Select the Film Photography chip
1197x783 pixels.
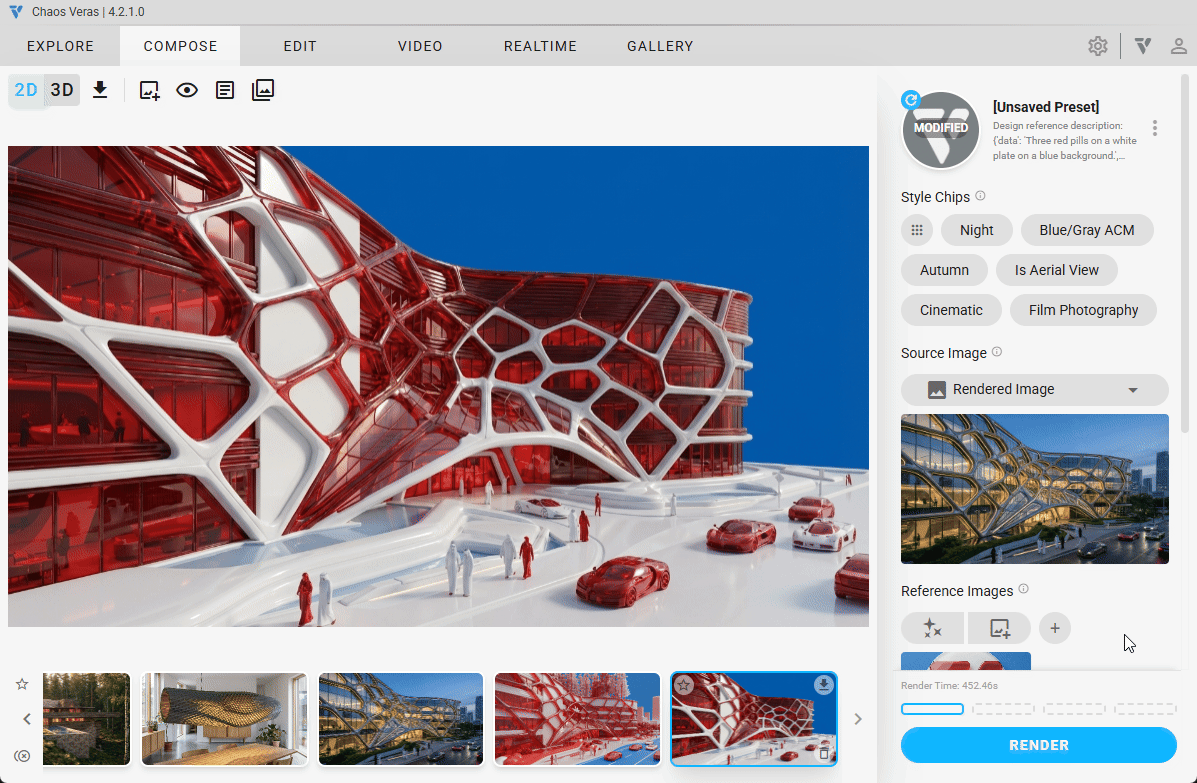pos(1083,310)
